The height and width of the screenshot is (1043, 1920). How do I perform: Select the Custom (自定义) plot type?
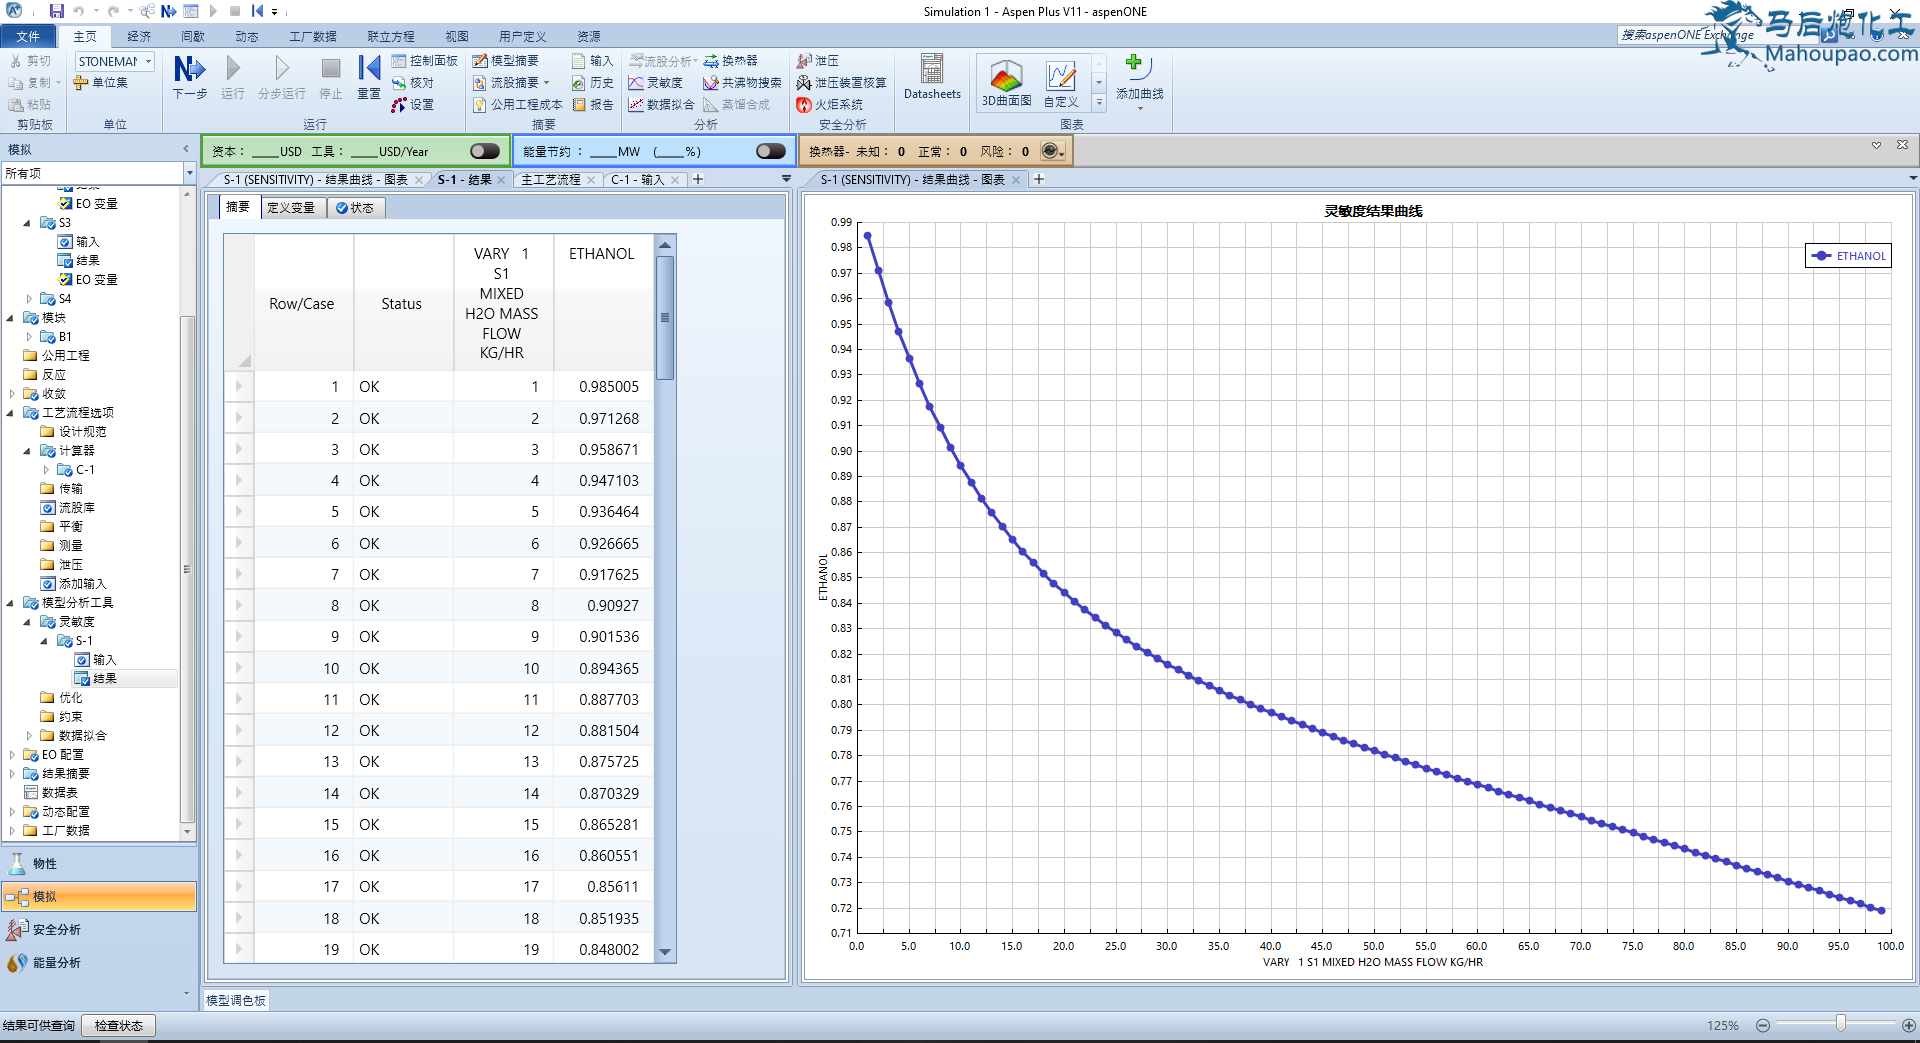tap(1061, 82)
